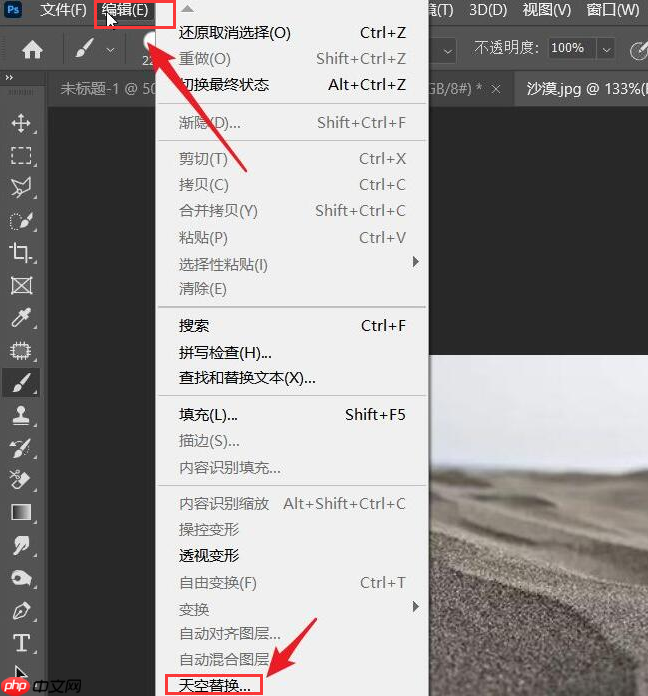Select the Gradient tool

click(x=21, y=512)
